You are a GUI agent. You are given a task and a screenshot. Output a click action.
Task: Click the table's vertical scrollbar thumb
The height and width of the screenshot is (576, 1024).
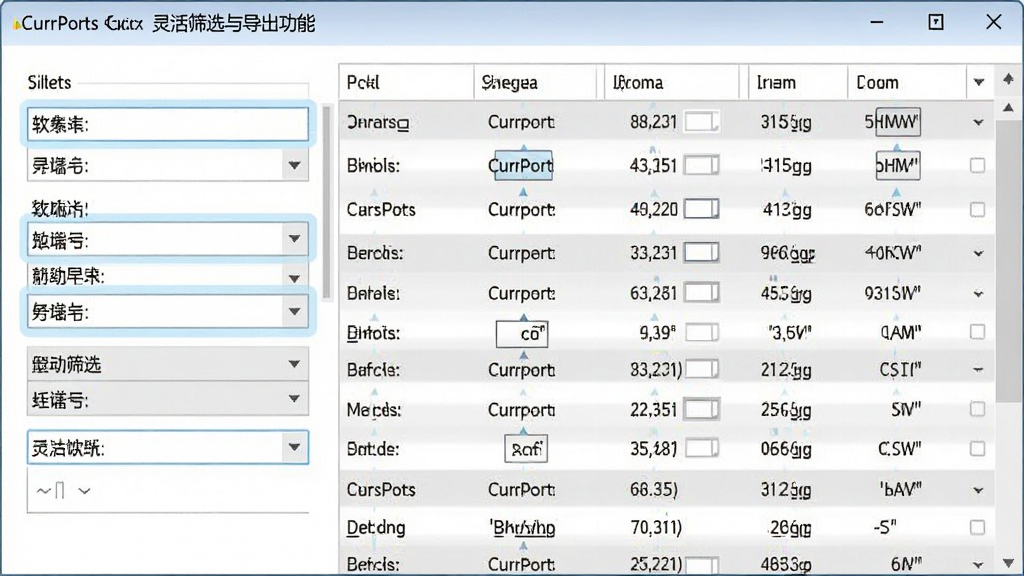tap(1008, 261)
